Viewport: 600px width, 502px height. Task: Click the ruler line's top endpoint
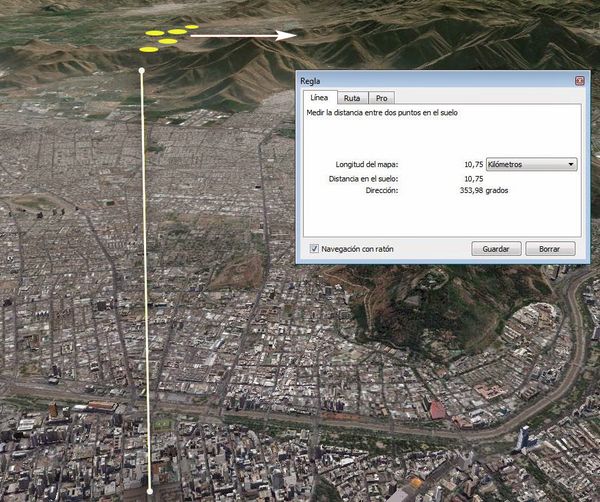pyautogui.click(x=142, y=71)
